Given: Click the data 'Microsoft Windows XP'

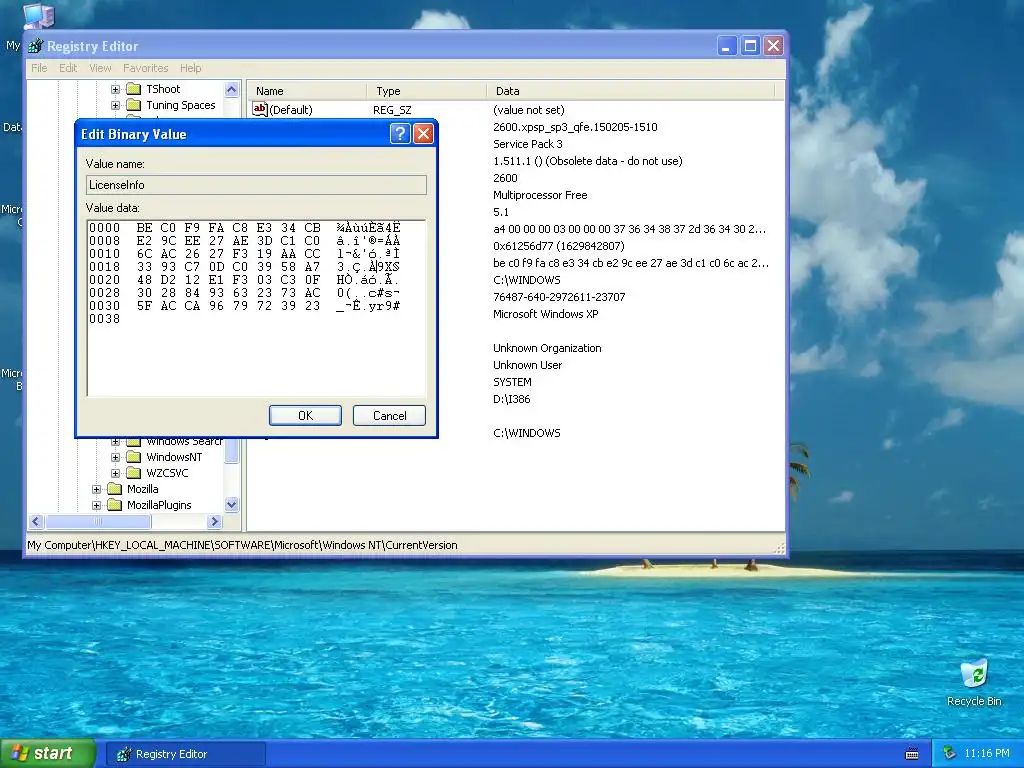Looking at the screenshot, I should (545, 313).
